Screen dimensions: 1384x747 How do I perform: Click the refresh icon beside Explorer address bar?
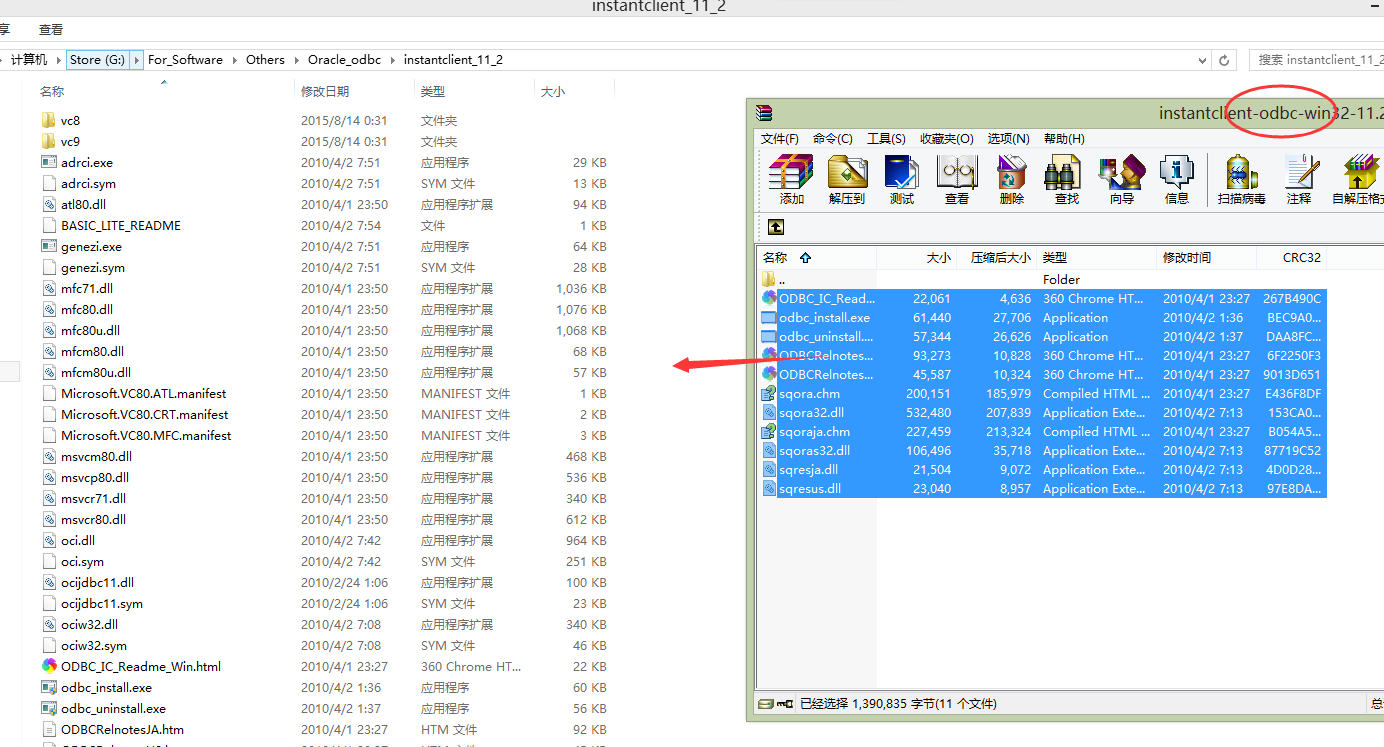(x=1225, y=60)
